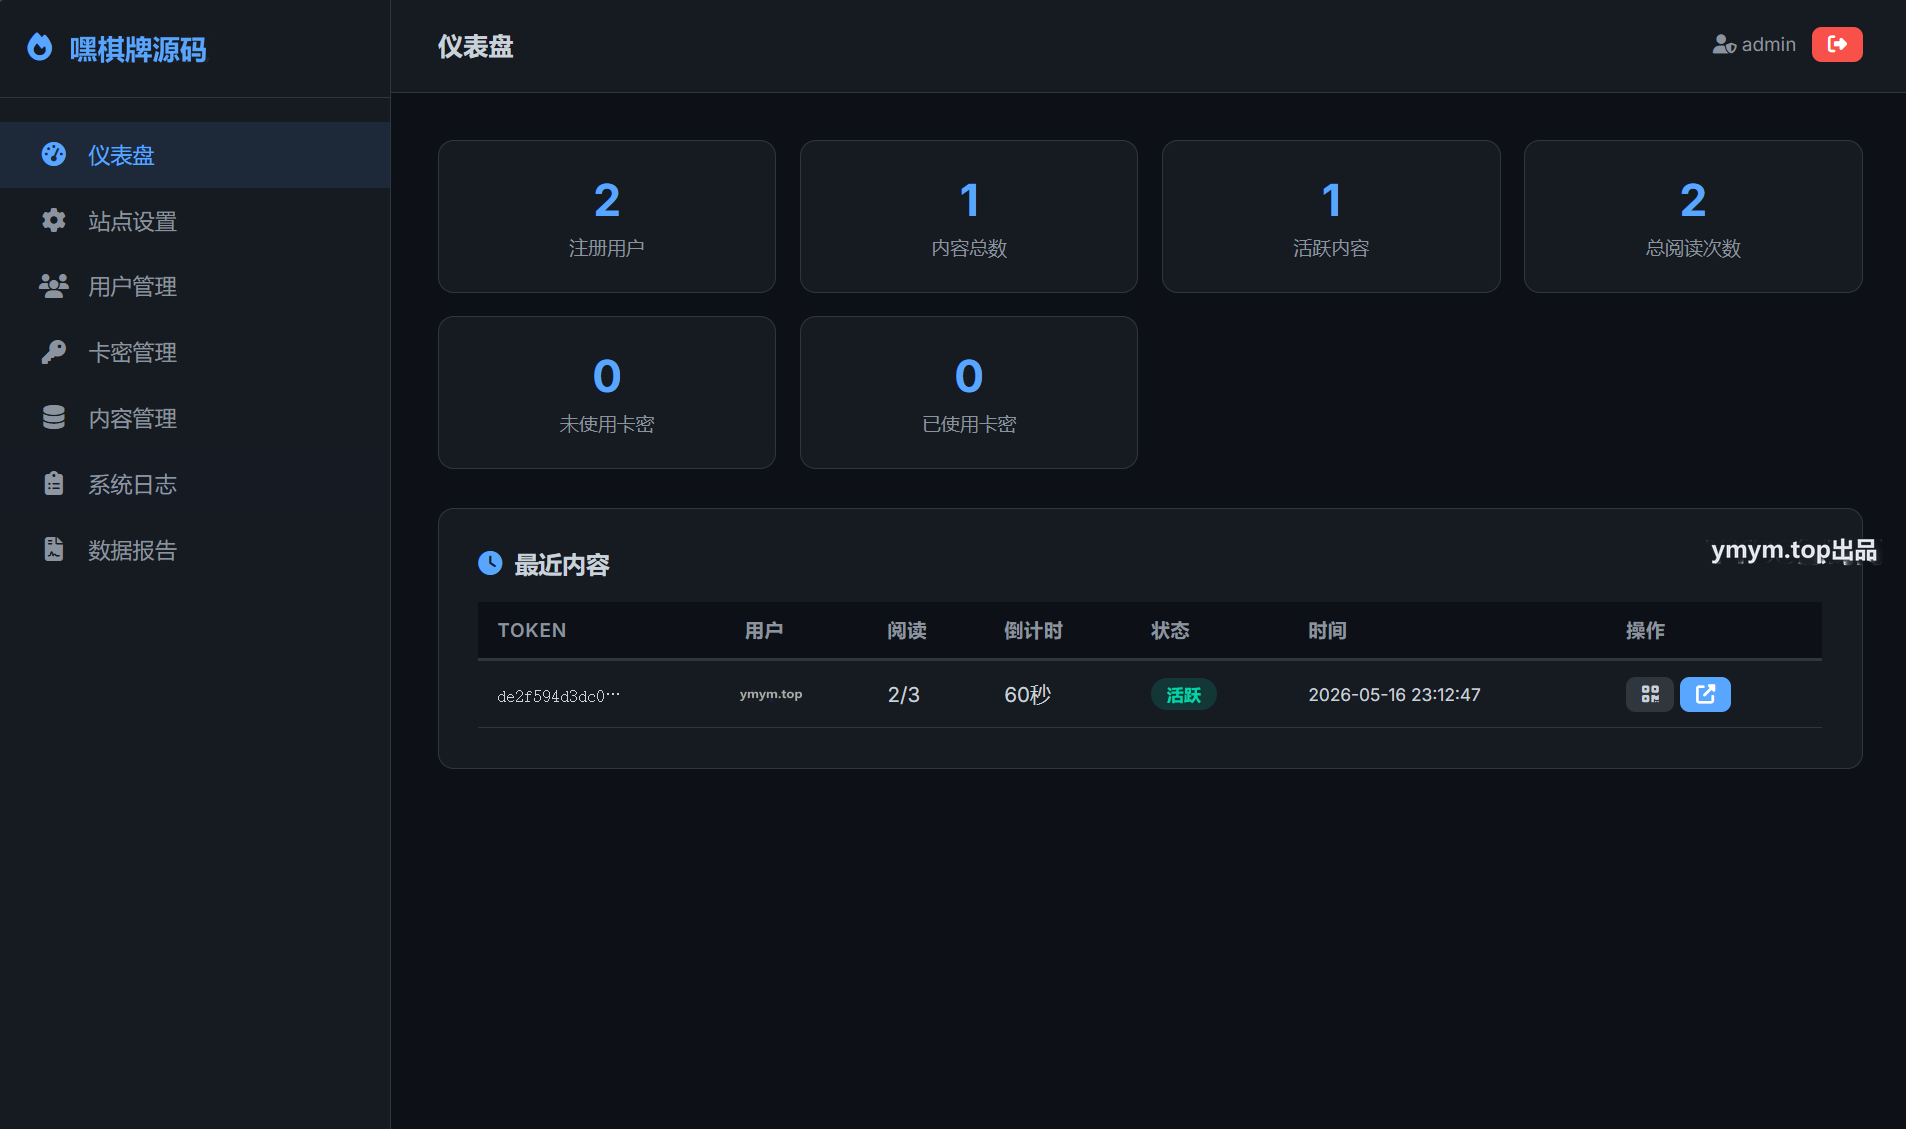Click the 2/3 read count
The image size is (1906, 1129).
[904, 694]
